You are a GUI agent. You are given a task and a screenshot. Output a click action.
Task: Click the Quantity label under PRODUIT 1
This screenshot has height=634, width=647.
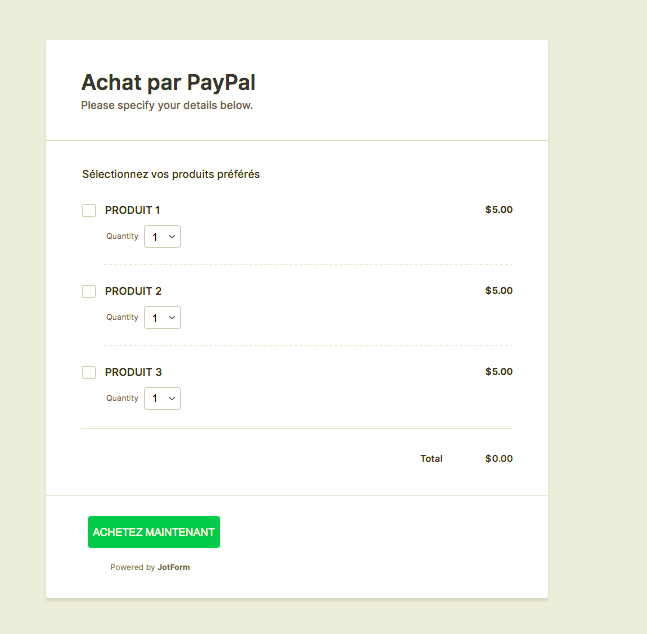[123, 236]
